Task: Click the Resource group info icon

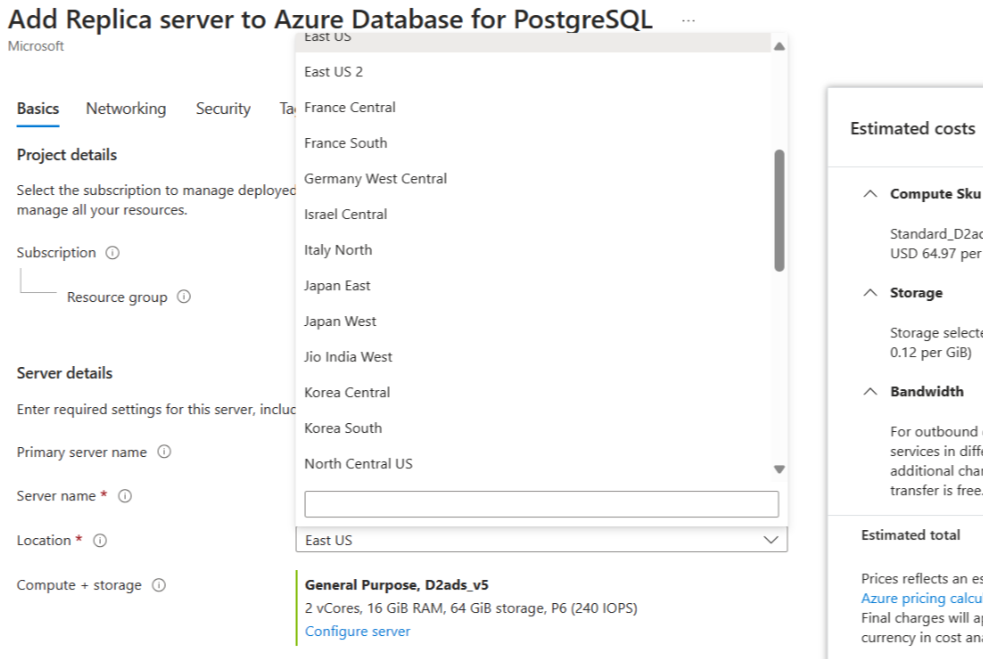Action: tap(184, 297)
